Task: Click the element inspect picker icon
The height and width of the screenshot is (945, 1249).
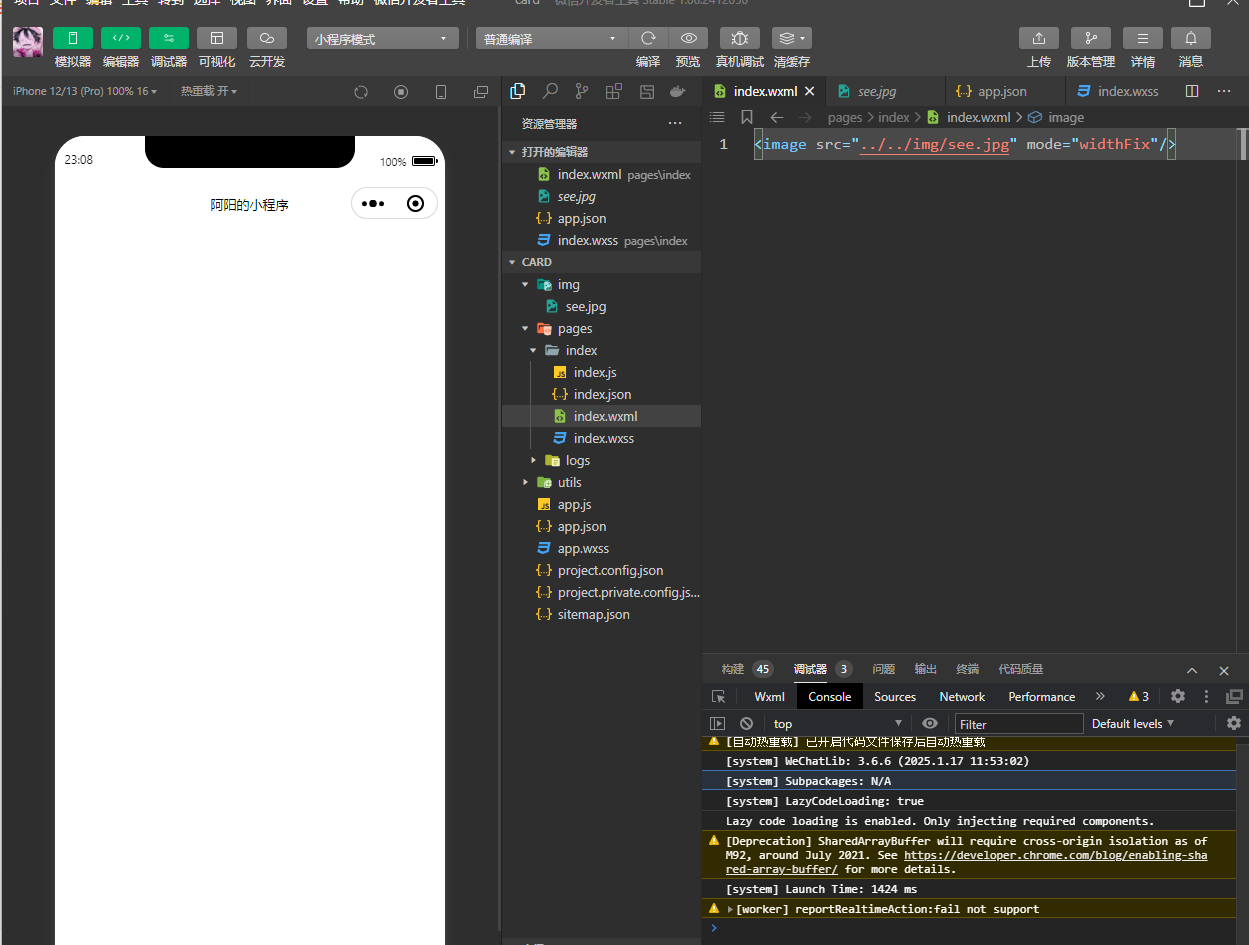Action: click(718, 697)
